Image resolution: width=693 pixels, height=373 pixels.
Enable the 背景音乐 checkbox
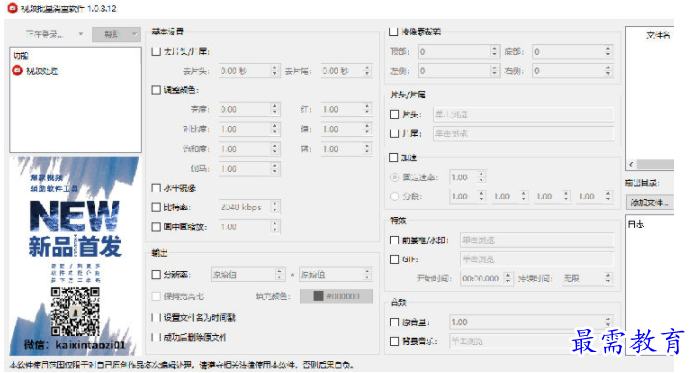pyautogui.click(x=394, y=341)
